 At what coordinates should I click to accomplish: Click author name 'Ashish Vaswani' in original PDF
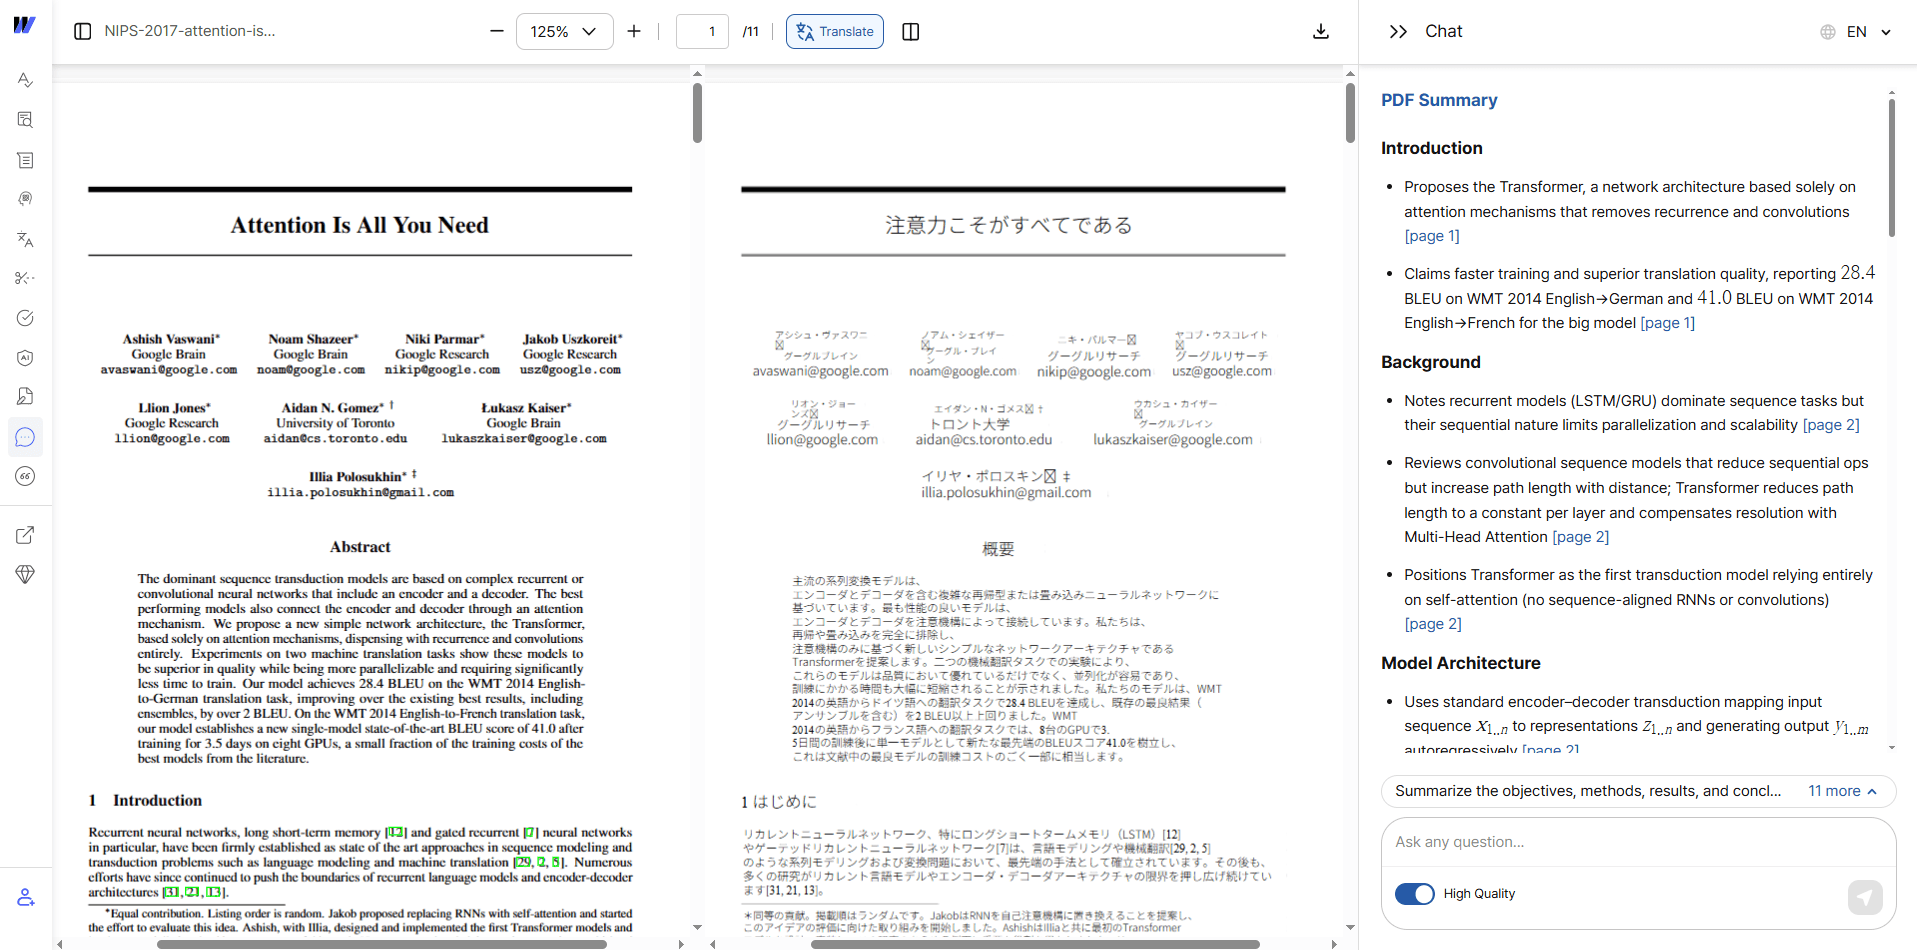coord(169,339)
